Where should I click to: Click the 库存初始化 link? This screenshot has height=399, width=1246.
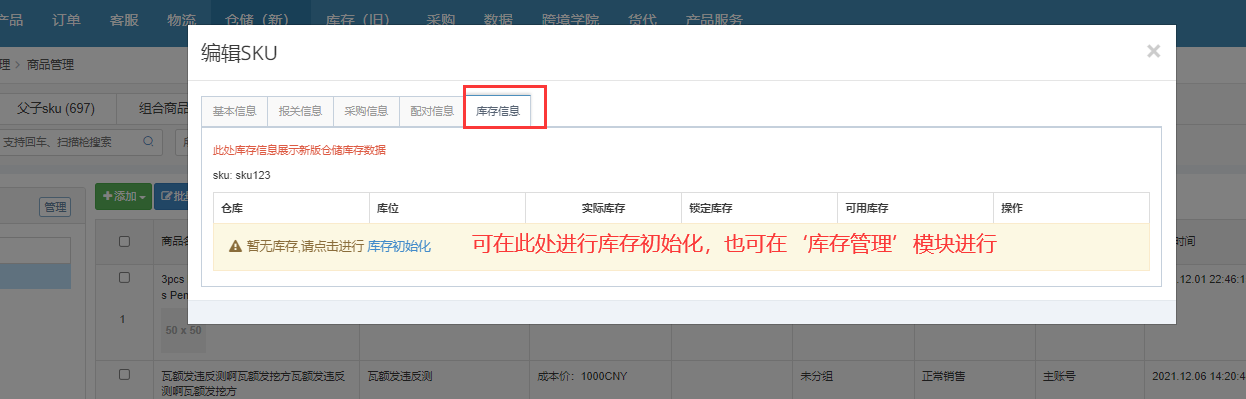[399, 246]
